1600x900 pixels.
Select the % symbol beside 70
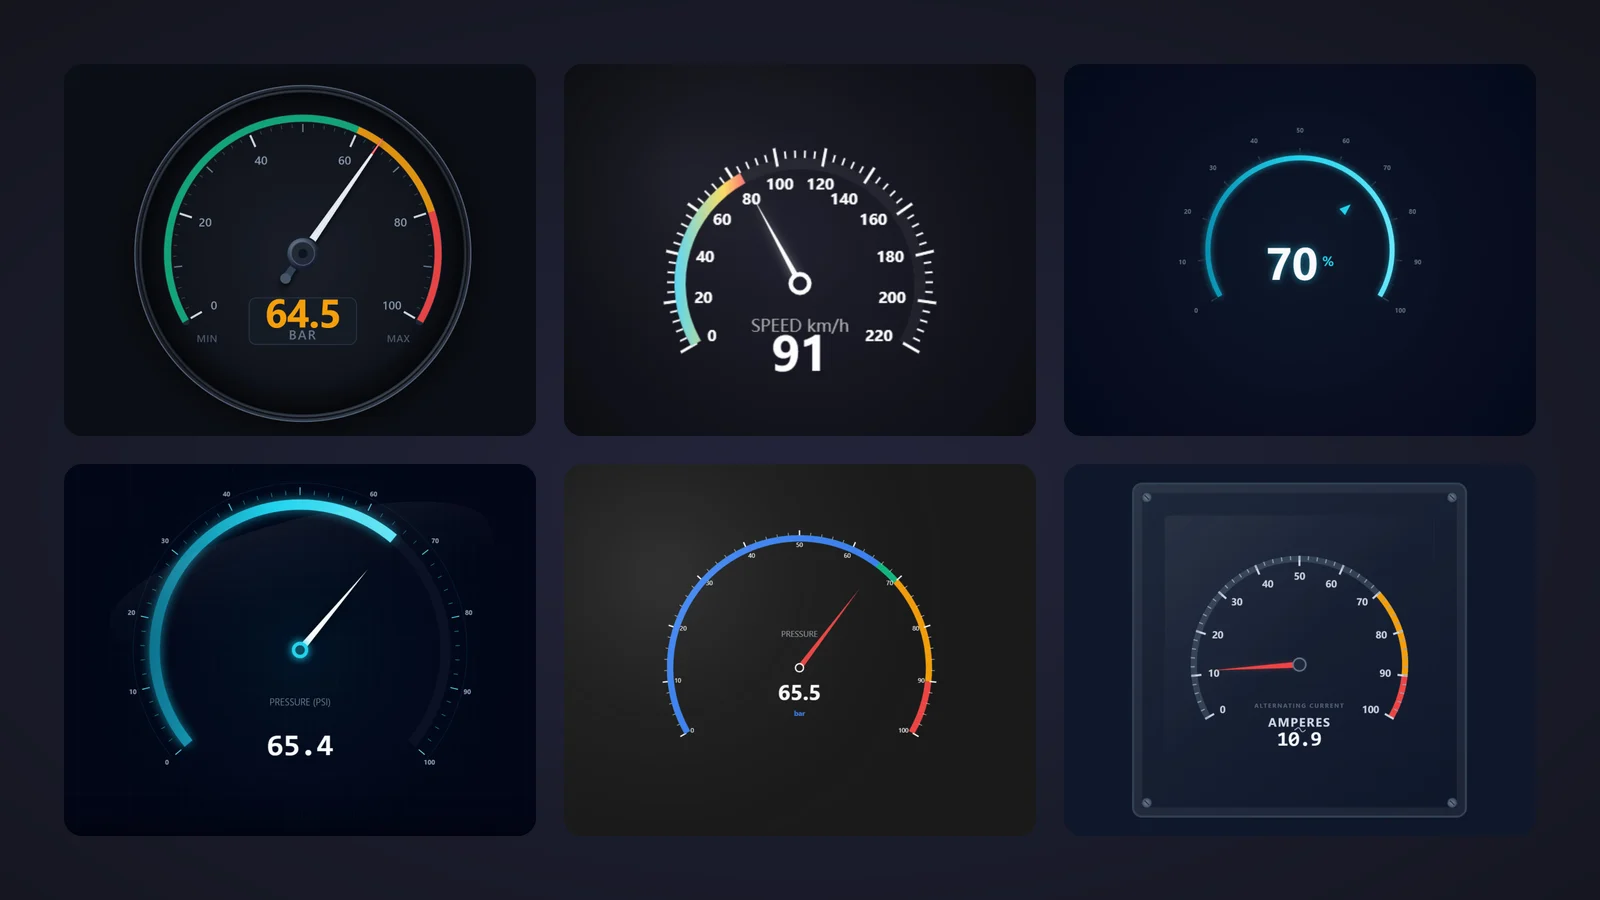coord(1328,262)
